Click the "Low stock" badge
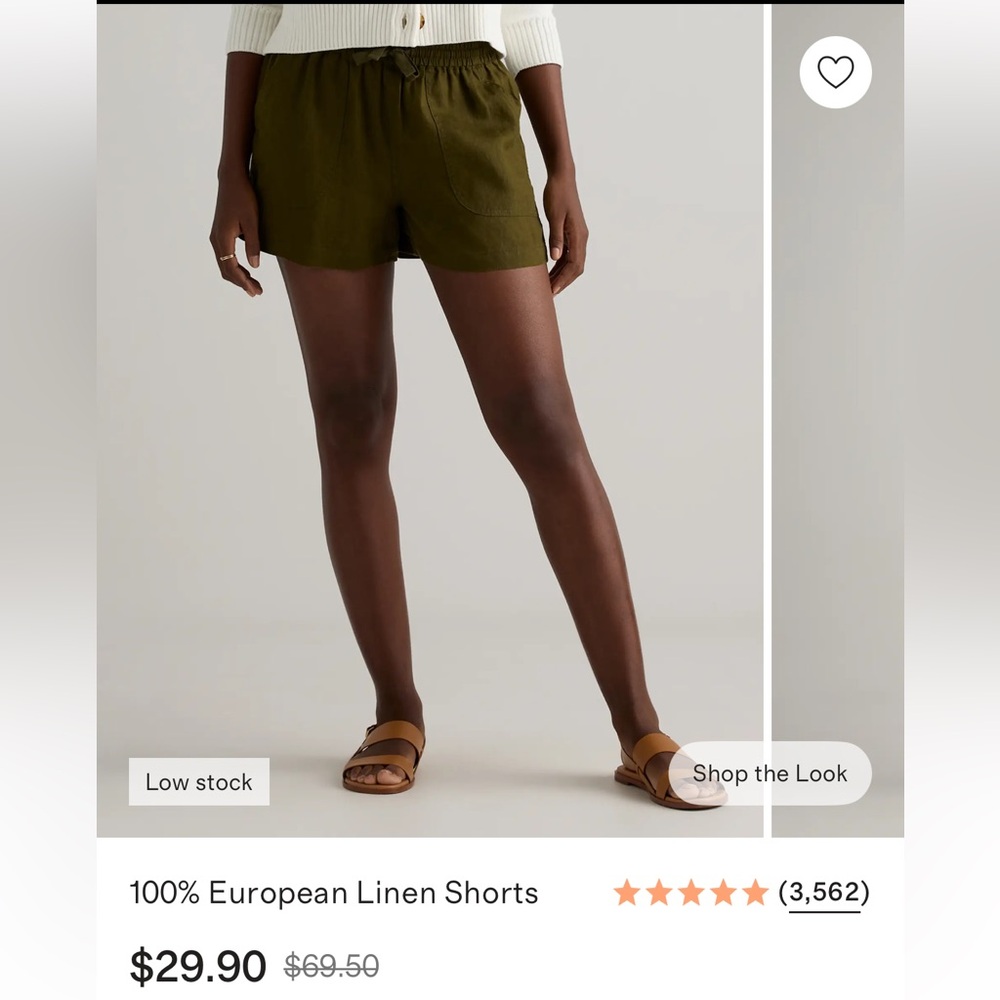This screenshot has width=1000, height=1000. pos(198,781)
